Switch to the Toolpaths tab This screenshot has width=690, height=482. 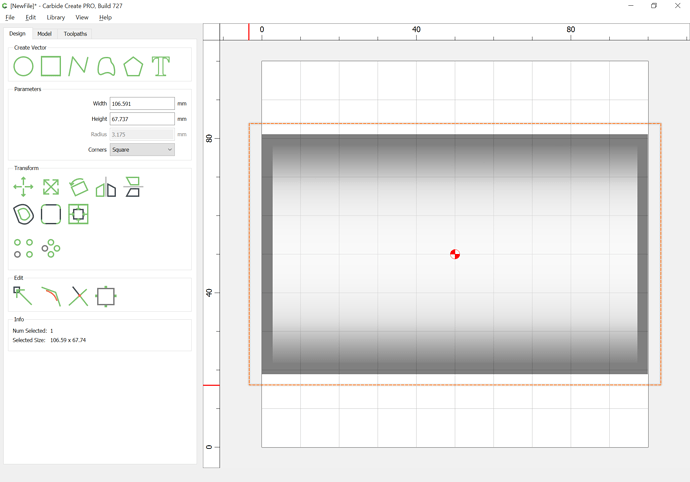75,33
